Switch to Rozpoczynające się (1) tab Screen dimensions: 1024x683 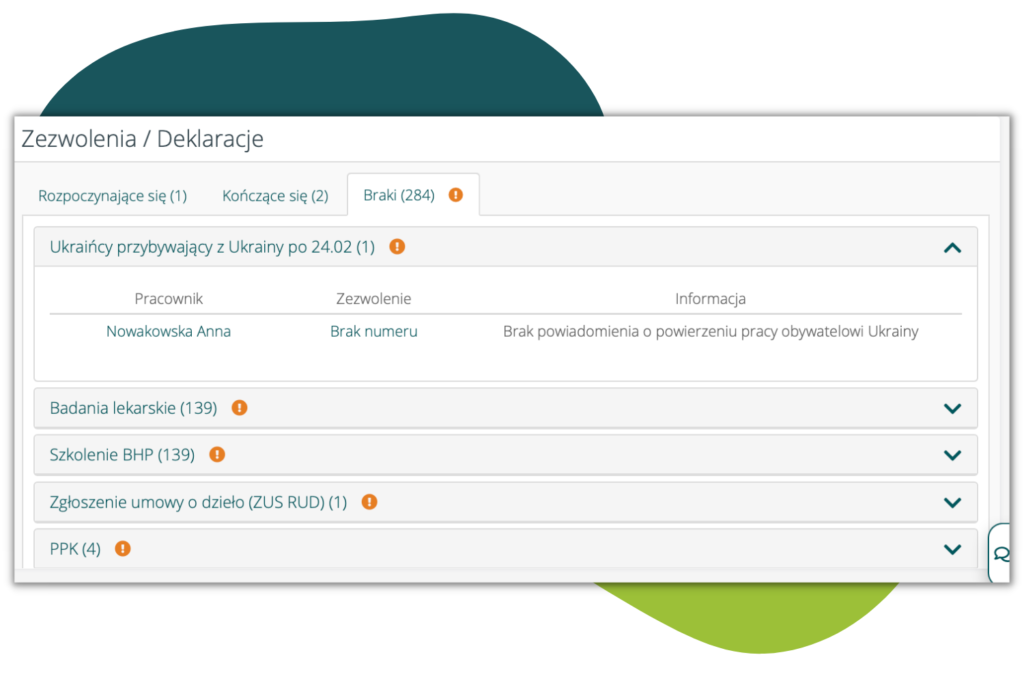coord(112,196)
